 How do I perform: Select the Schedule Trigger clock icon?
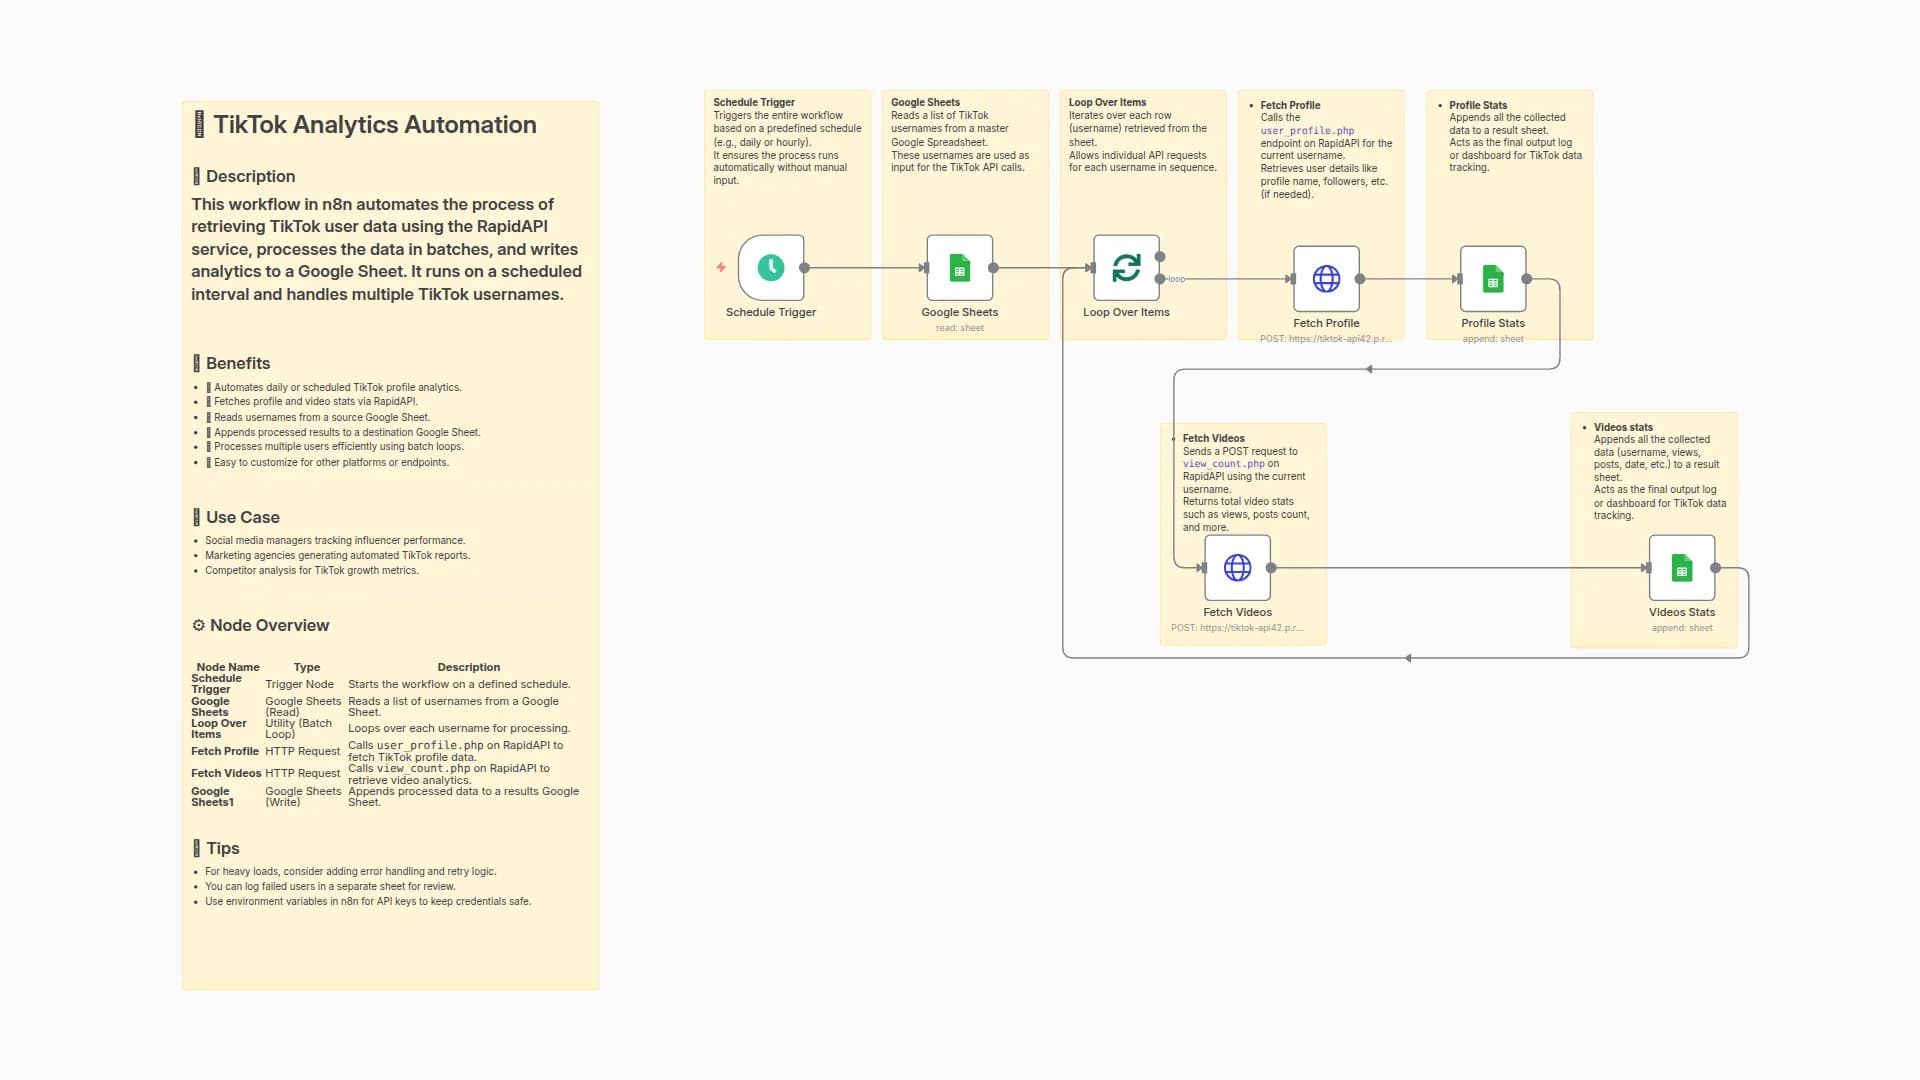pos(770,267)
